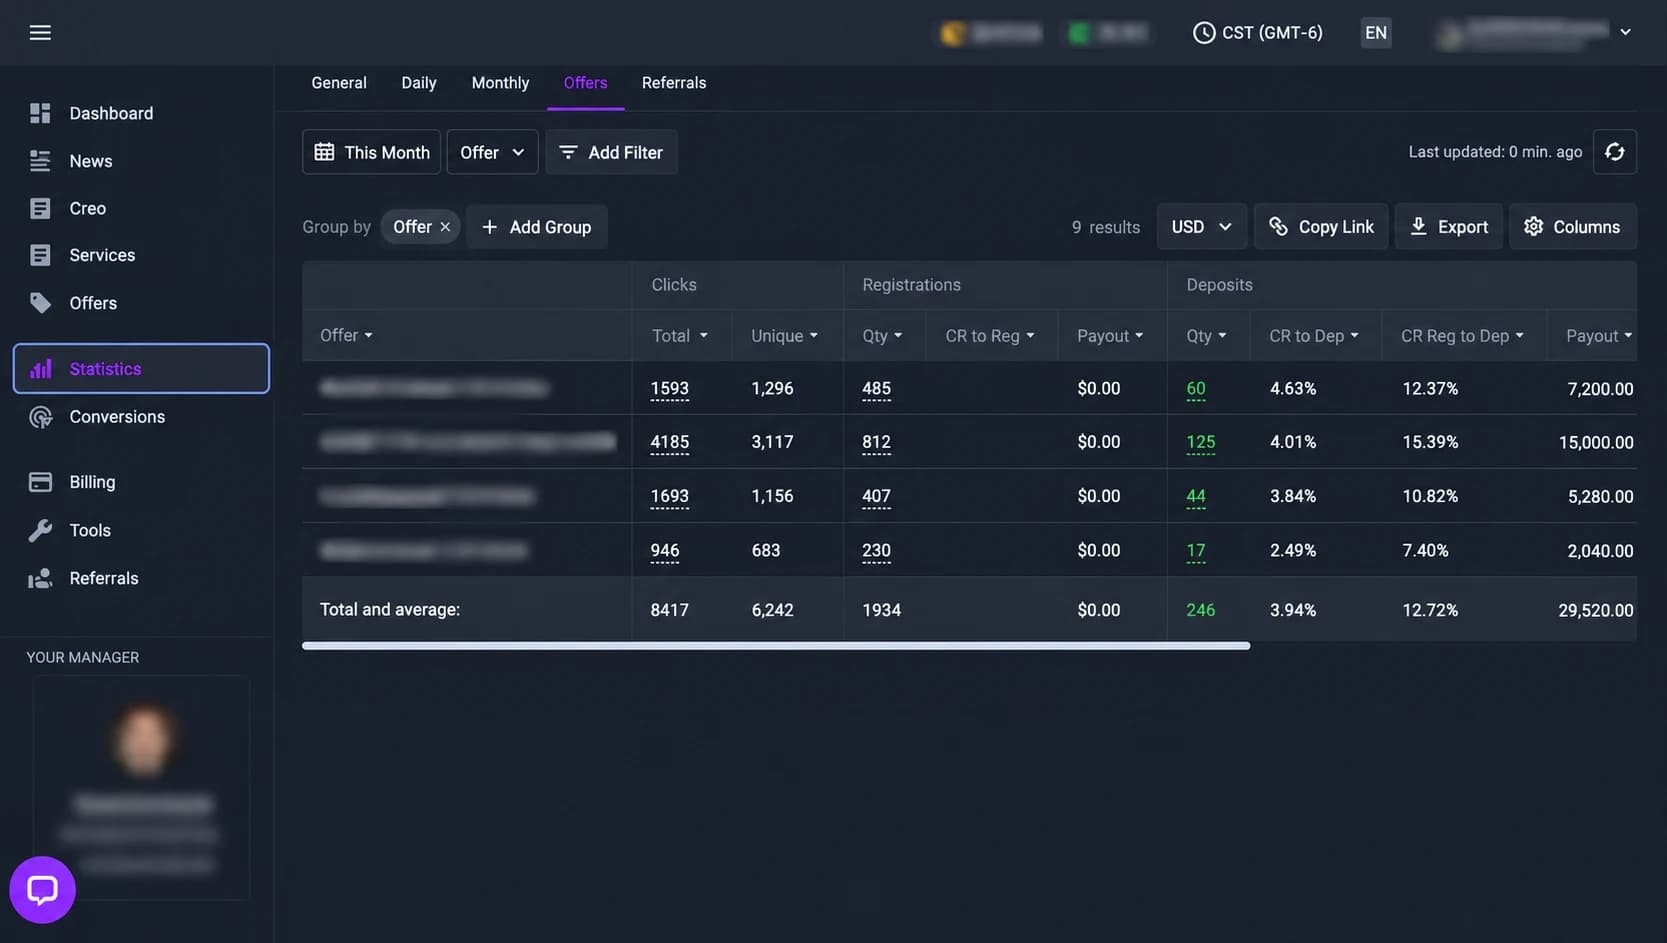The height and width of the screenshot is (943, 1667).
Task: Click the Dashboard grid icon
Action: (x=40, y=113)
